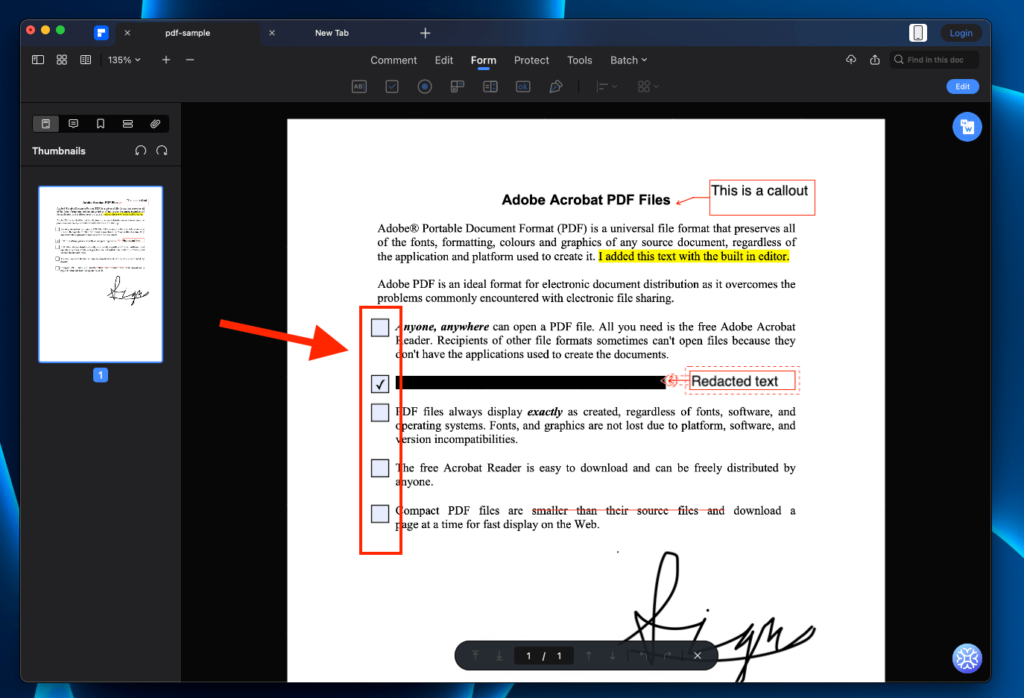The image size is (1024, 698).
Task: Jump to first page in navigation bar
Action: point(475,656)
